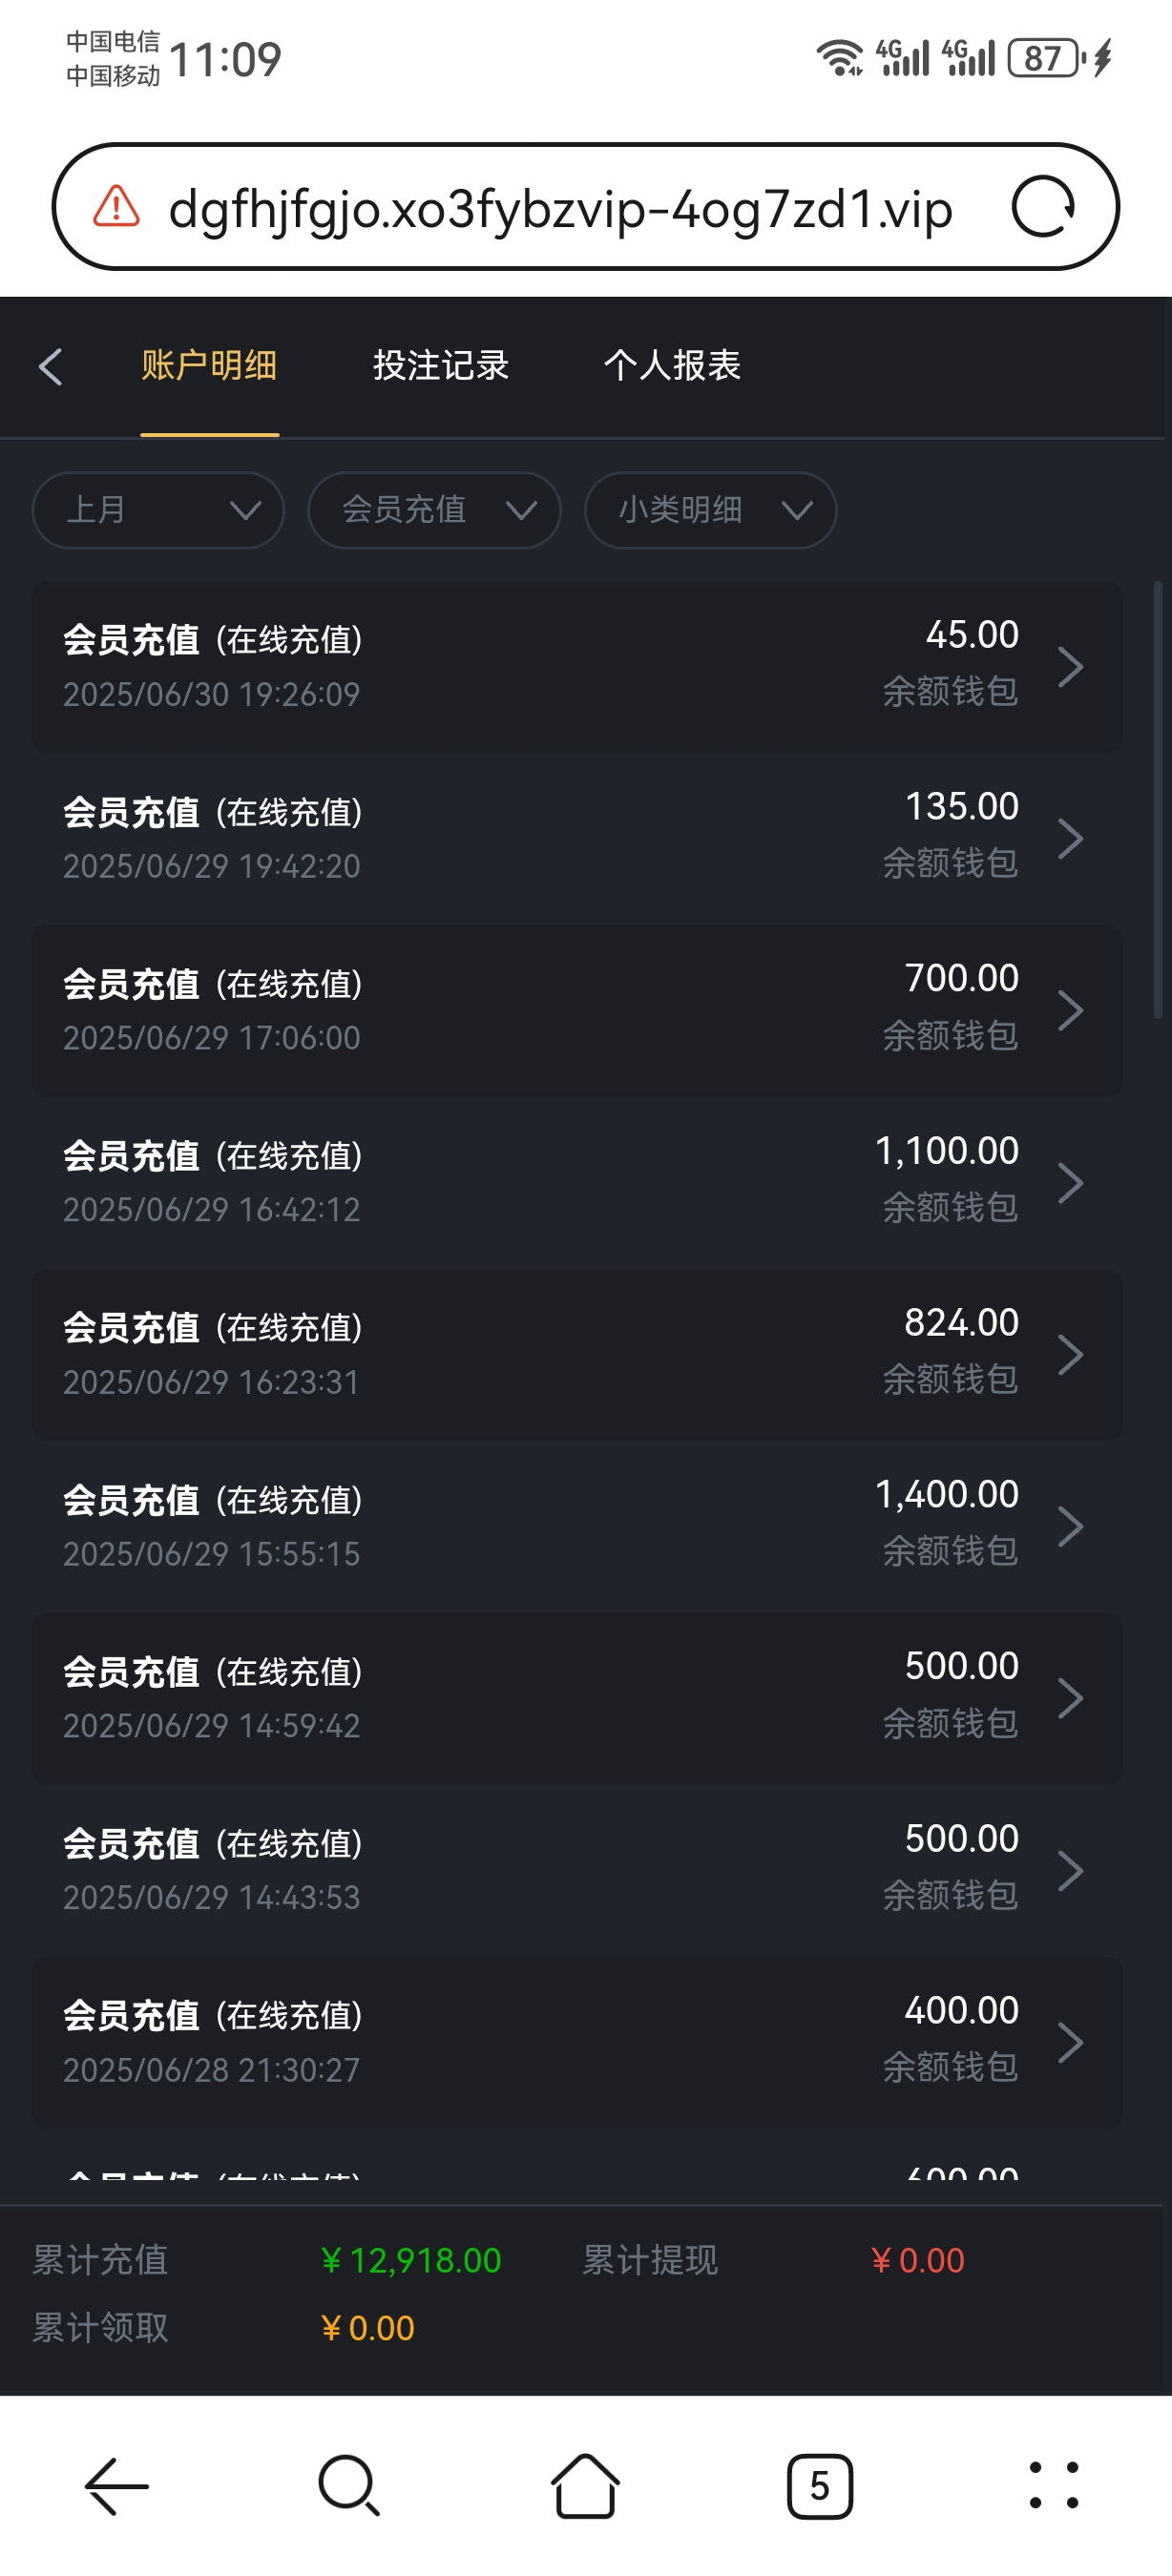Screen dimensions: 1172x2576
Task: Tap the browser back arrow in bottom bar
Action: [x=117, y=2486]
